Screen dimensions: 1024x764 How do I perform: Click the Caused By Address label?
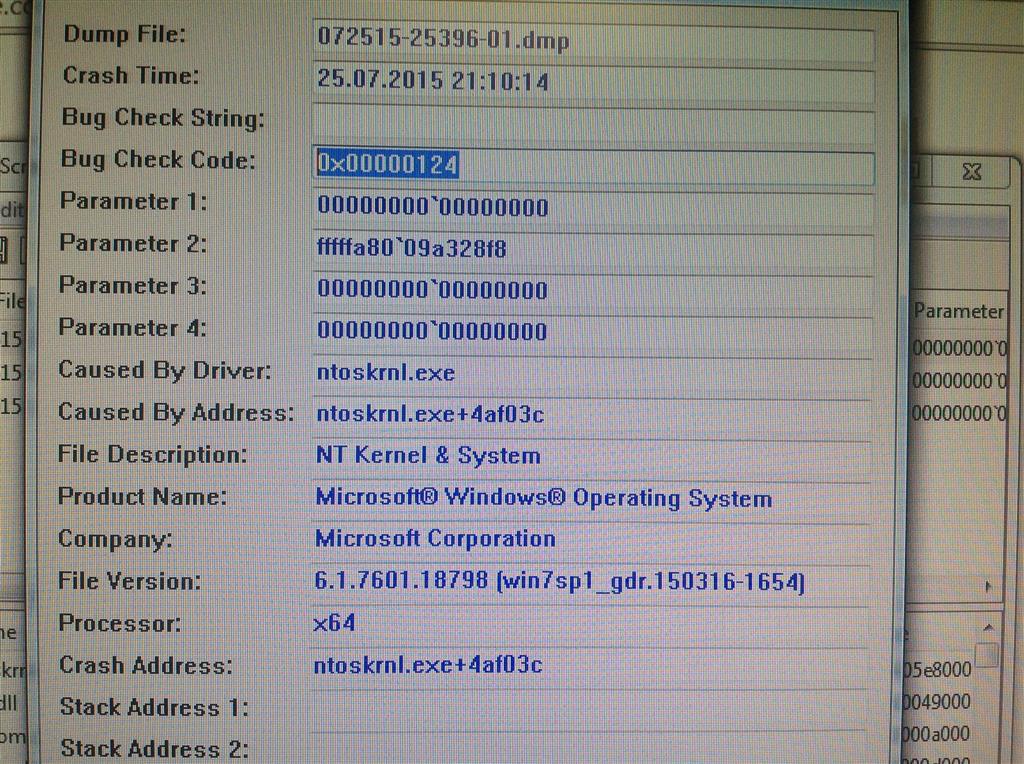pyautogui.click(x=176, y=412)
